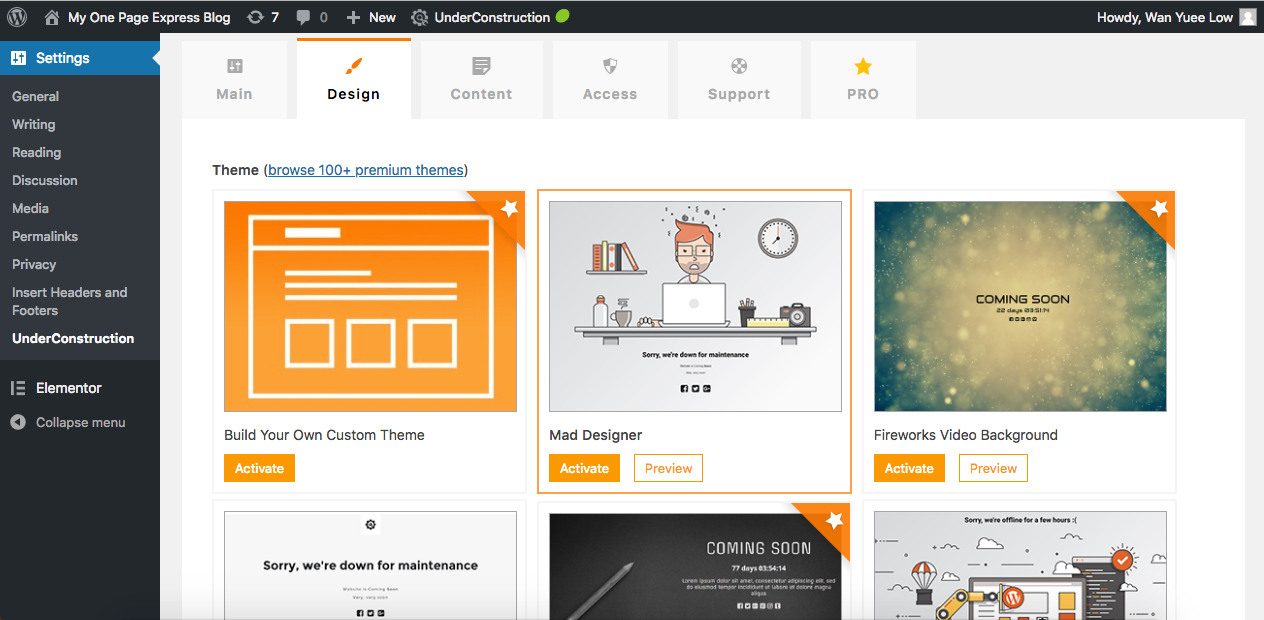1264x620 pixels.
Task: Click the comments count 0
Action: point(321,17)
